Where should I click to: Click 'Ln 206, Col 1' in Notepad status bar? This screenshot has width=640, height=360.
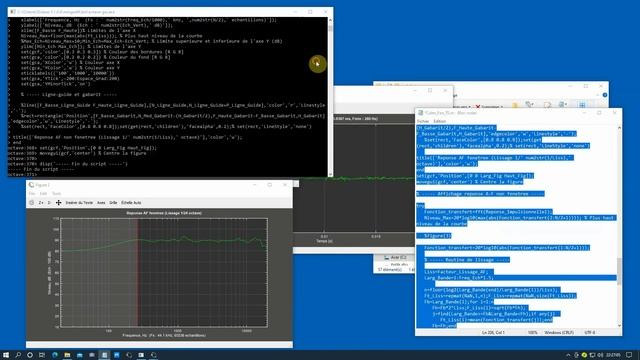pyautogui.click(x=493, y=333)
